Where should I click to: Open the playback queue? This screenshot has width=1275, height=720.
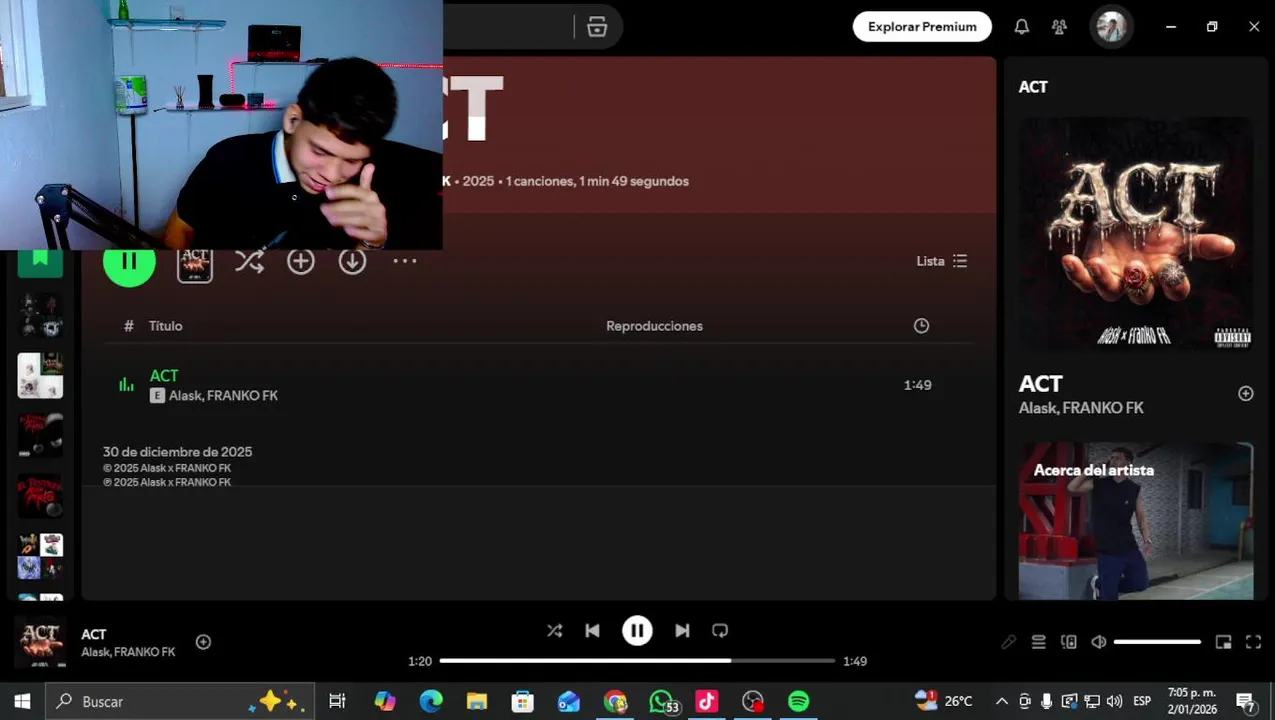(x=1038, y=642)
